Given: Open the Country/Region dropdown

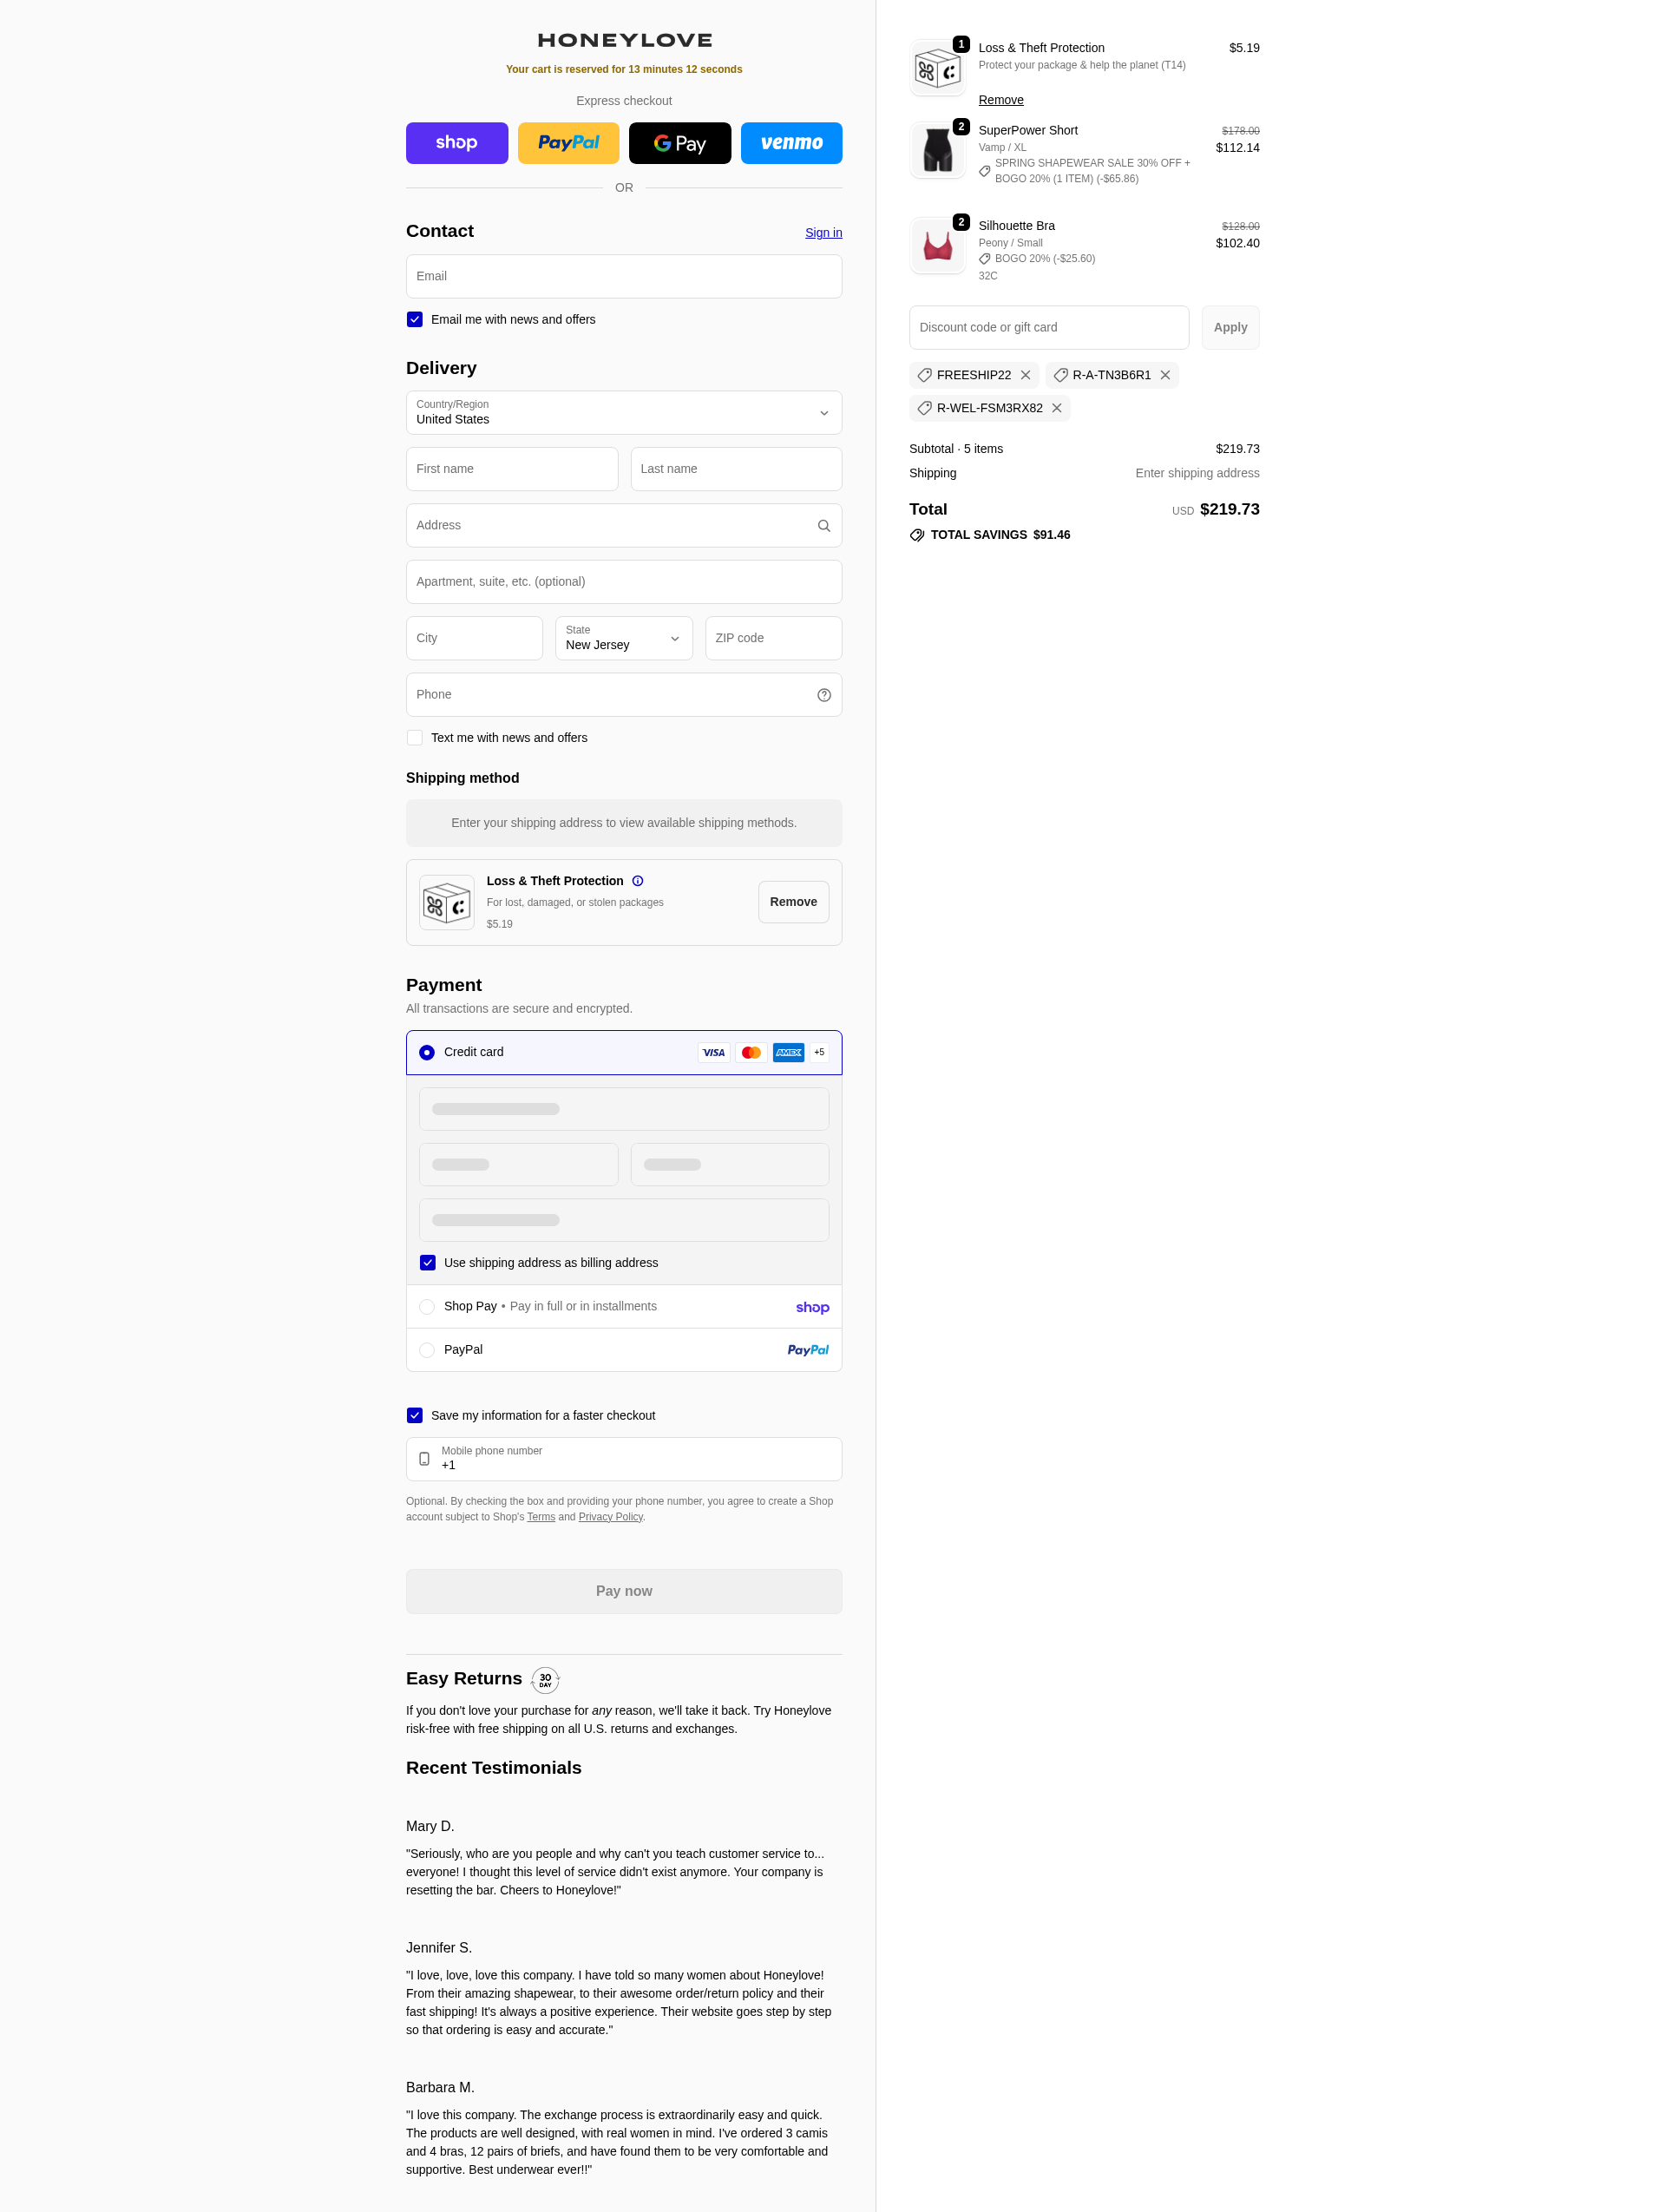Looking at the screenshot, I should pos(623,413).
